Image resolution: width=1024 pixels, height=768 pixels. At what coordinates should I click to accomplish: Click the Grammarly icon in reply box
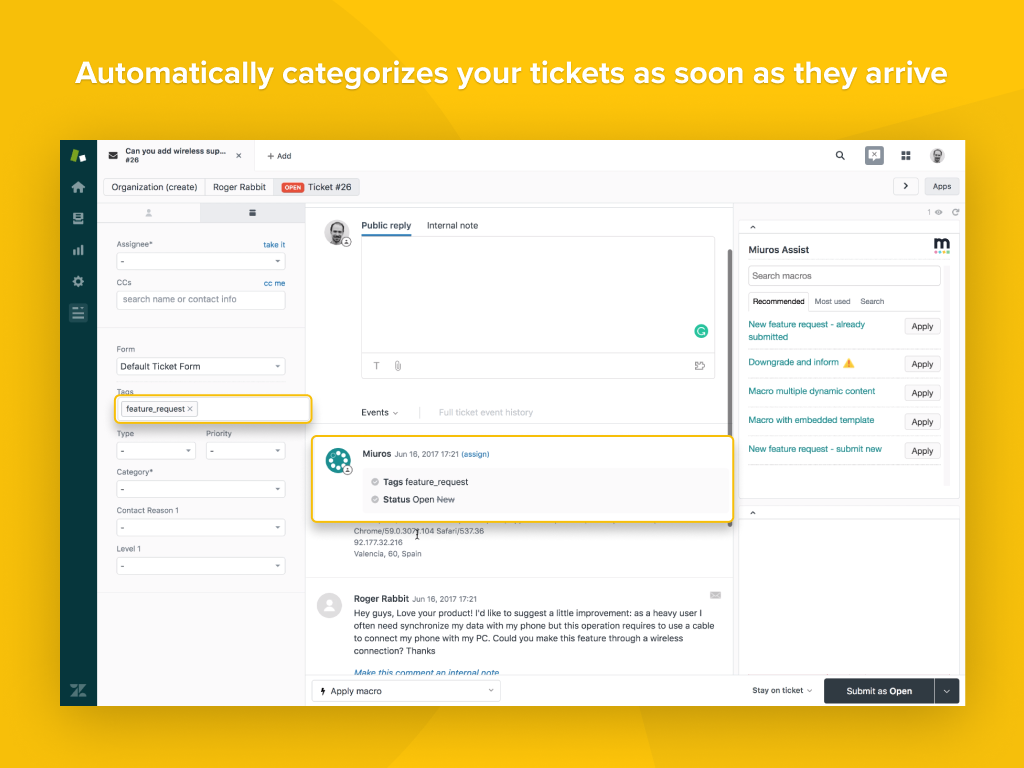tap(702, 331)
